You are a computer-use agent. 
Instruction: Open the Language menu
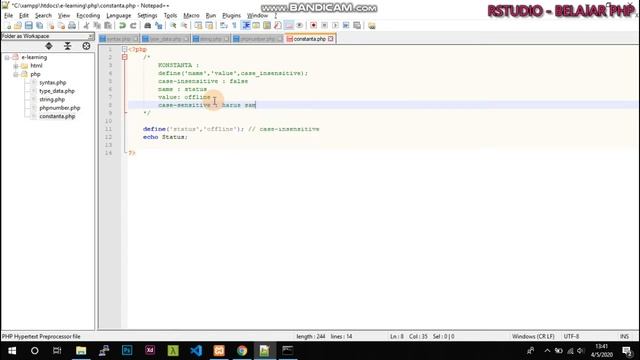(118, 16)
